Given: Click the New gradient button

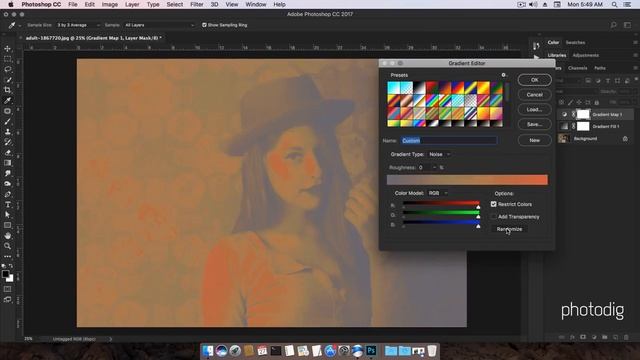Looking at the screenshot, I should [535, 140].
